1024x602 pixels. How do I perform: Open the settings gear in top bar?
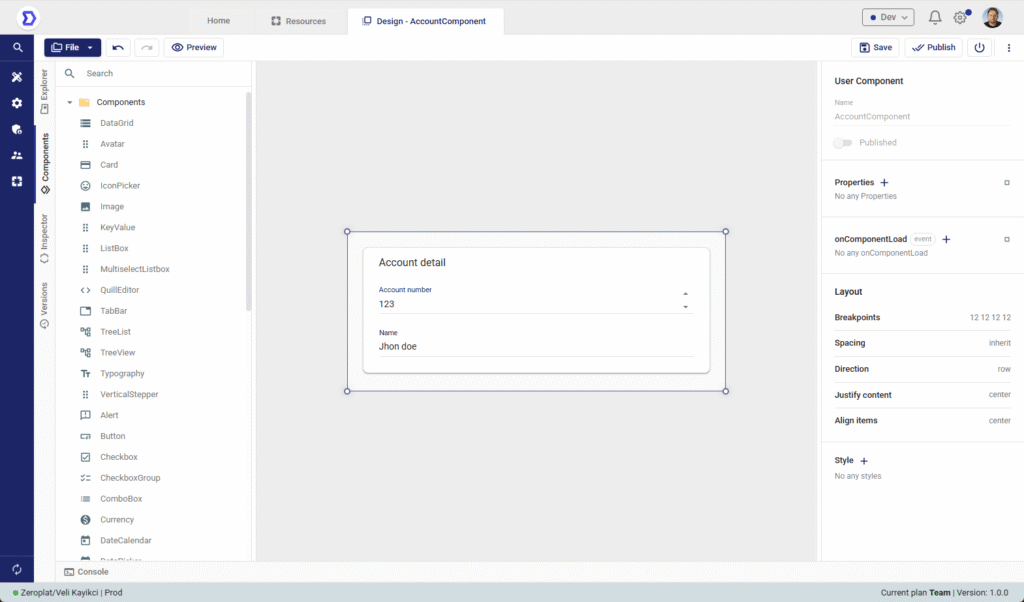[x=960, y=18]
